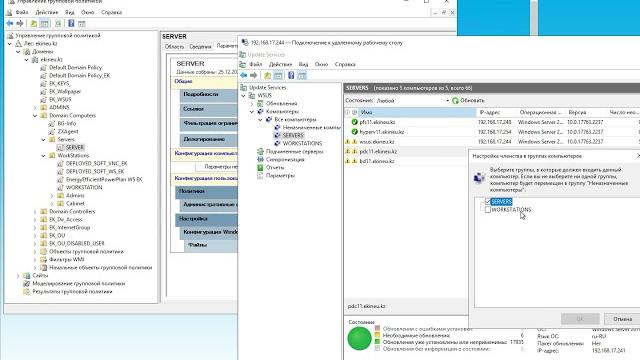
Task: Open Справка menu in Group Policy Management
Action: (111, 12)
